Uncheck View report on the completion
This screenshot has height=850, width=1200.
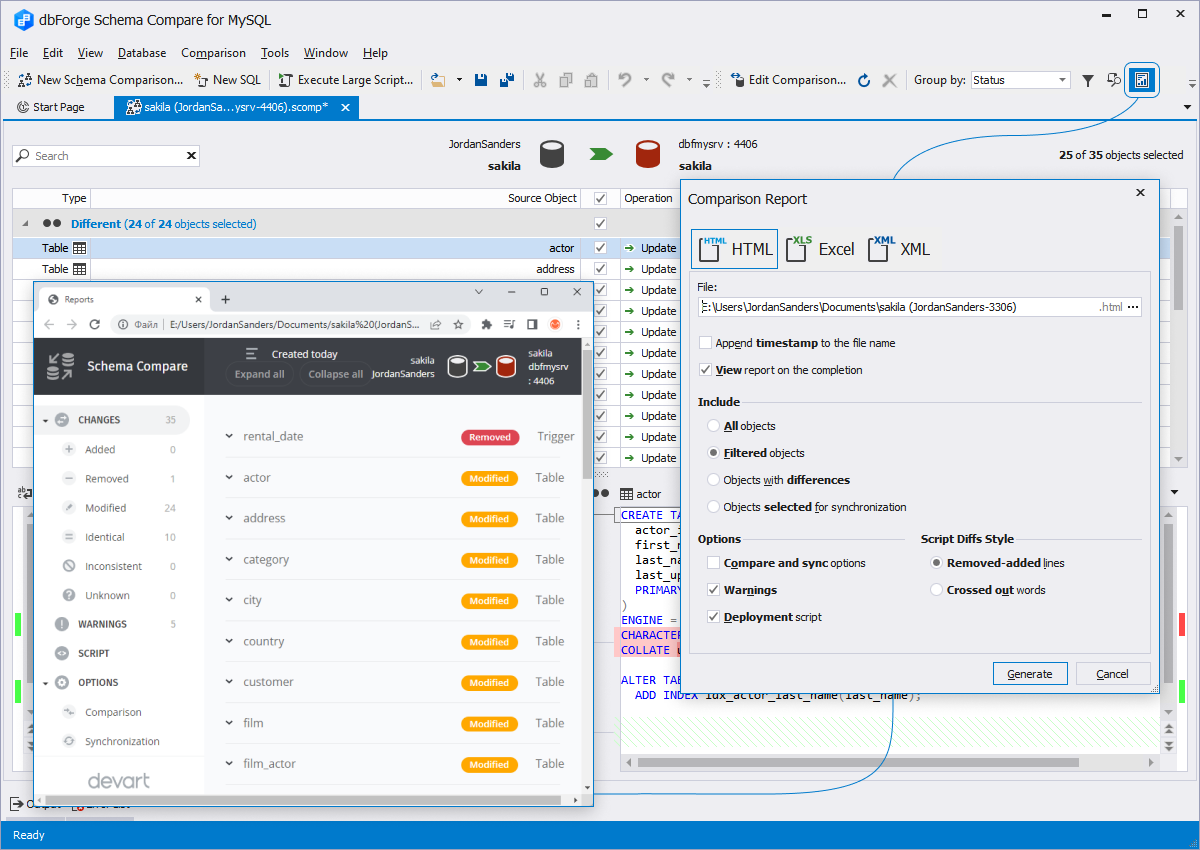coord(706,370)
